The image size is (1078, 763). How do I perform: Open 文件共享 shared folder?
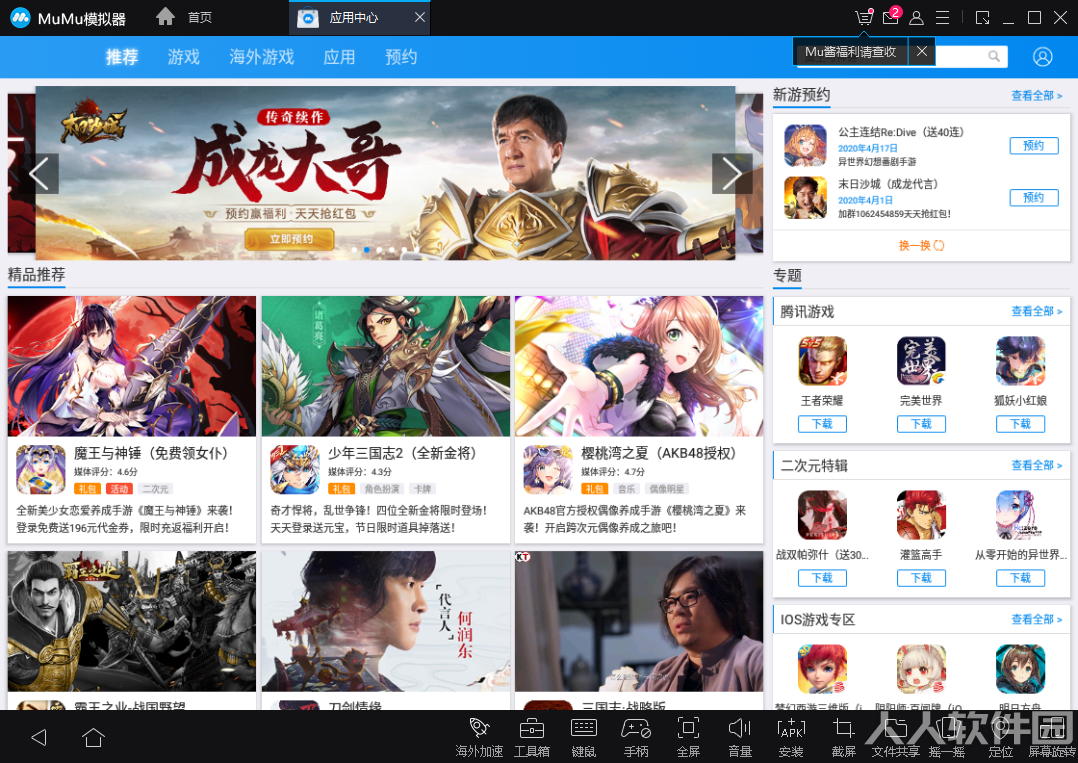pyautogui.click(x=895, y=737)
